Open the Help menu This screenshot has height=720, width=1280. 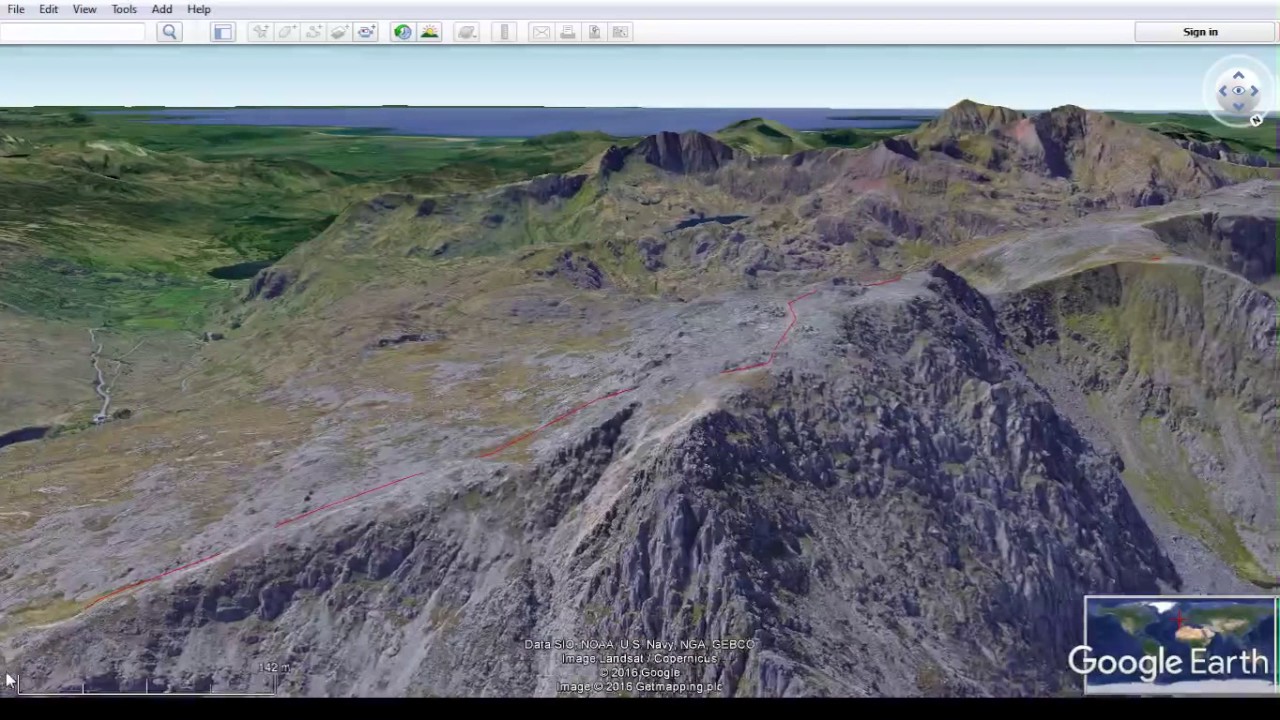199,9
